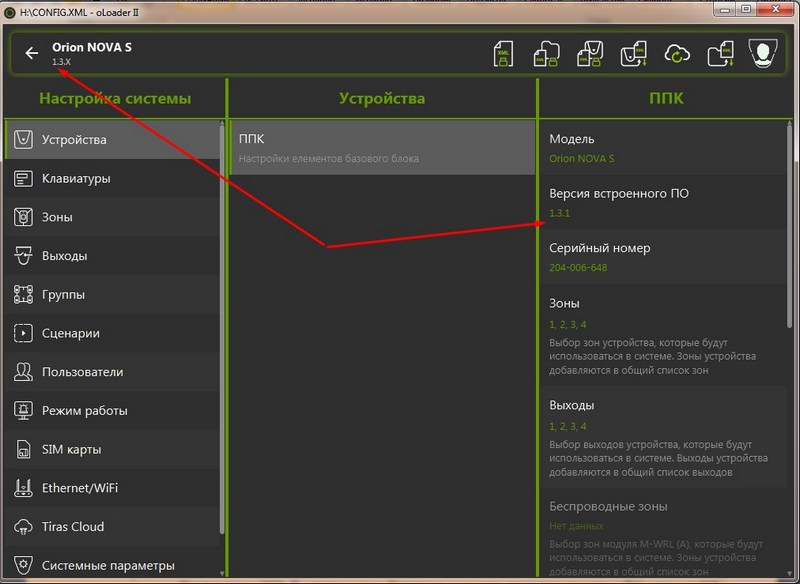Click the Настройка системы column heading
The height and width of the screenshot is (584, 800).
click(x=115, y=98)
